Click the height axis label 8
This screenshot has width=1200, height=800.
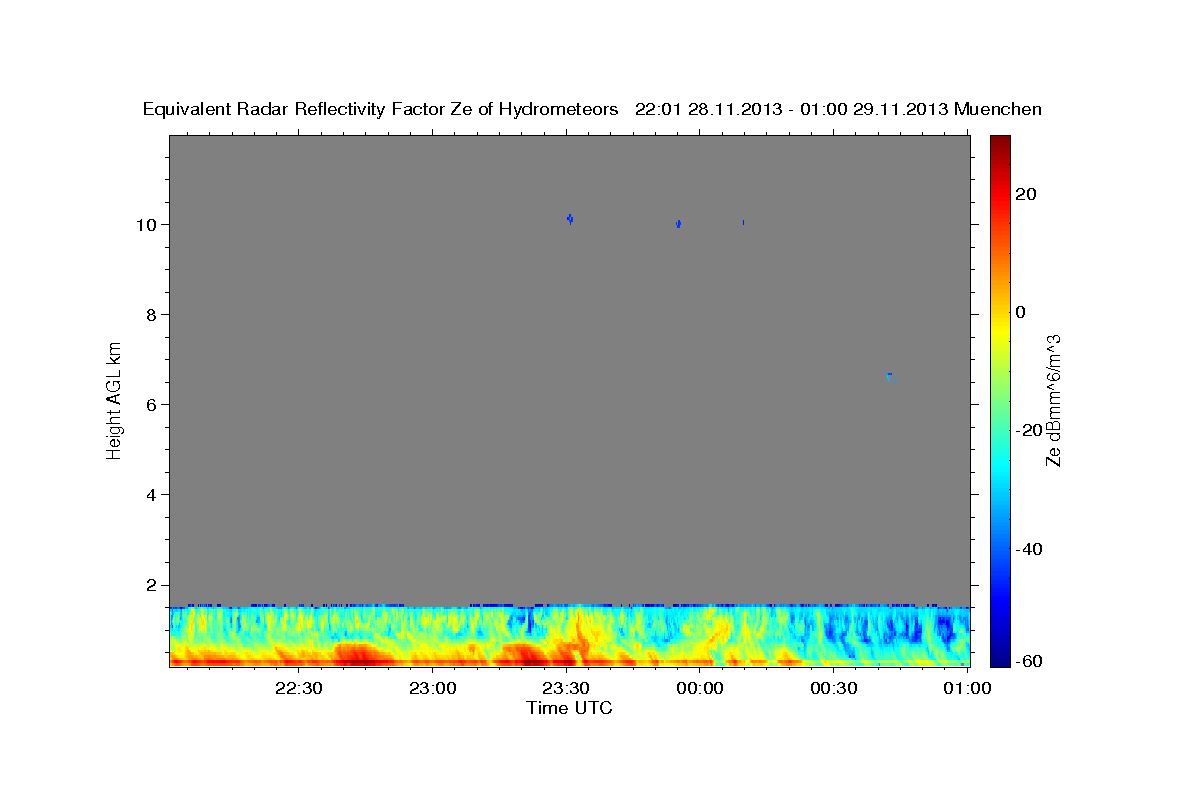(151, 314)
